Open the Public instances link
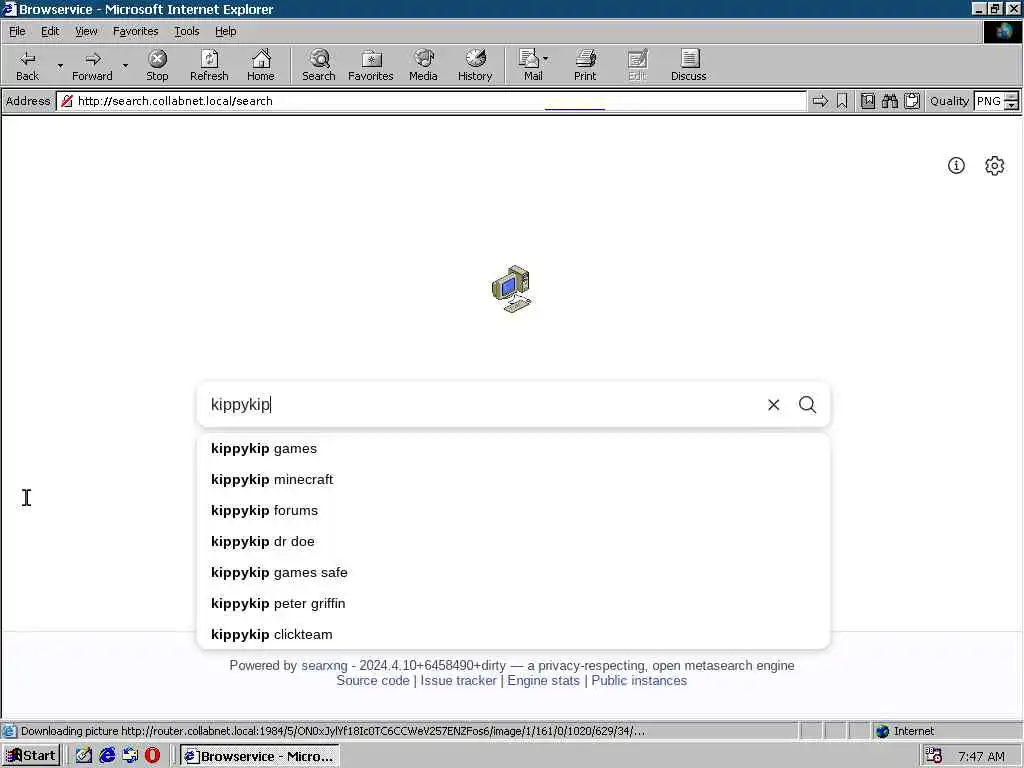Screen dimensions: 1024x768 [639, 680]
